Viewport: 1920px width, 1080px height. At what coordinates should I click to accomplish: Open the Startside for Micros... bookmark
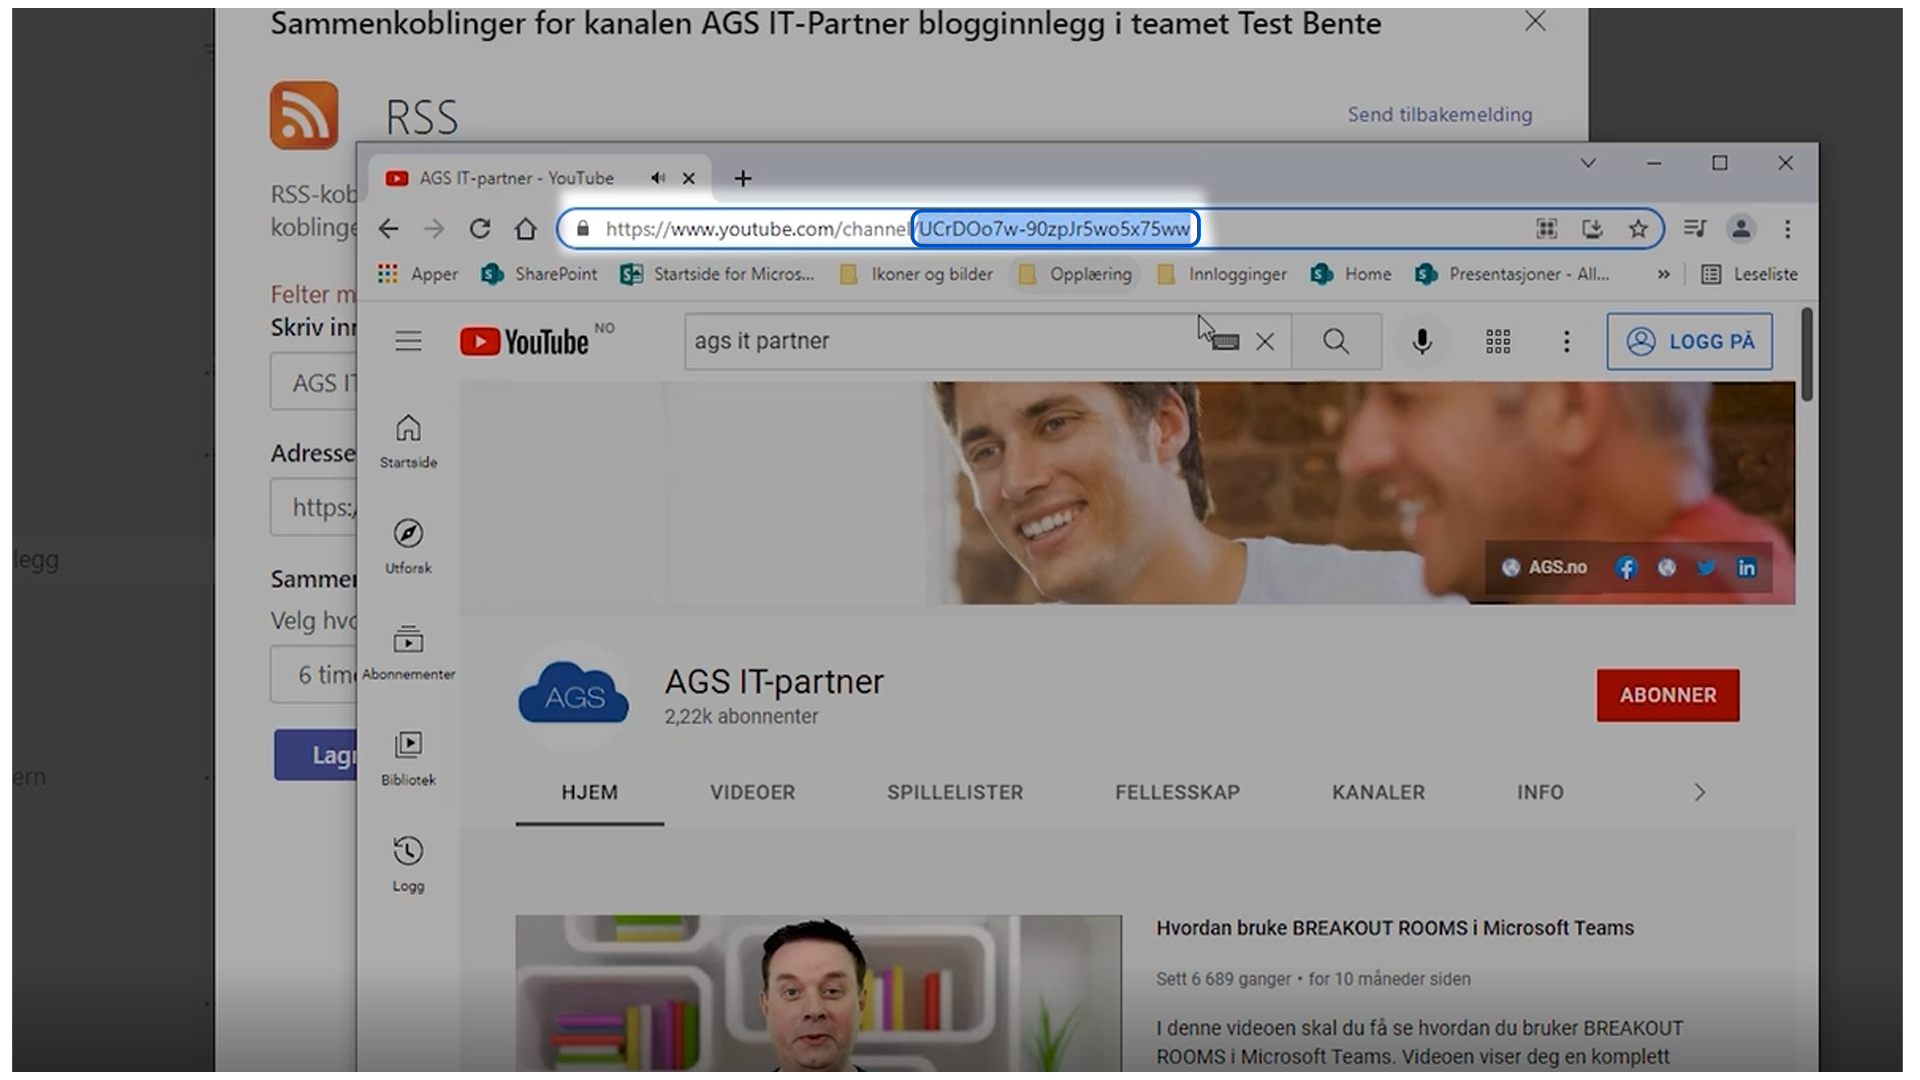[x=717, y=274]
